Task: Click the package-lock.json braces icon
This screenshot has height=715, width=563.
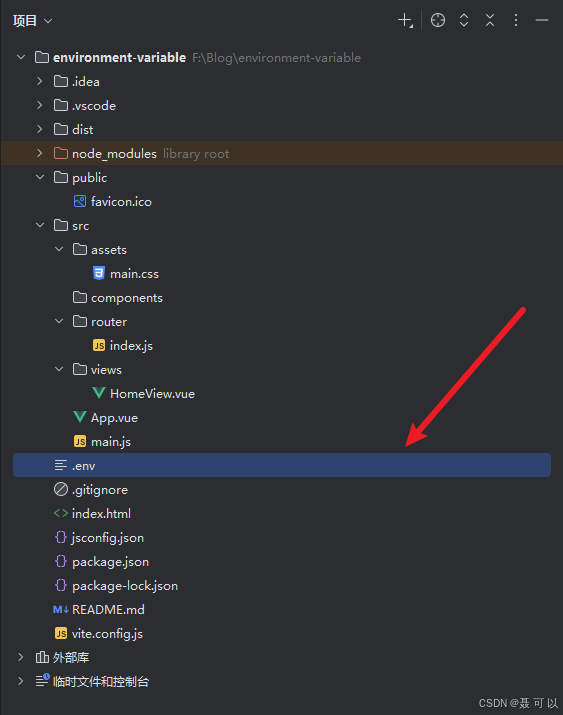Action: coord(61,585)
